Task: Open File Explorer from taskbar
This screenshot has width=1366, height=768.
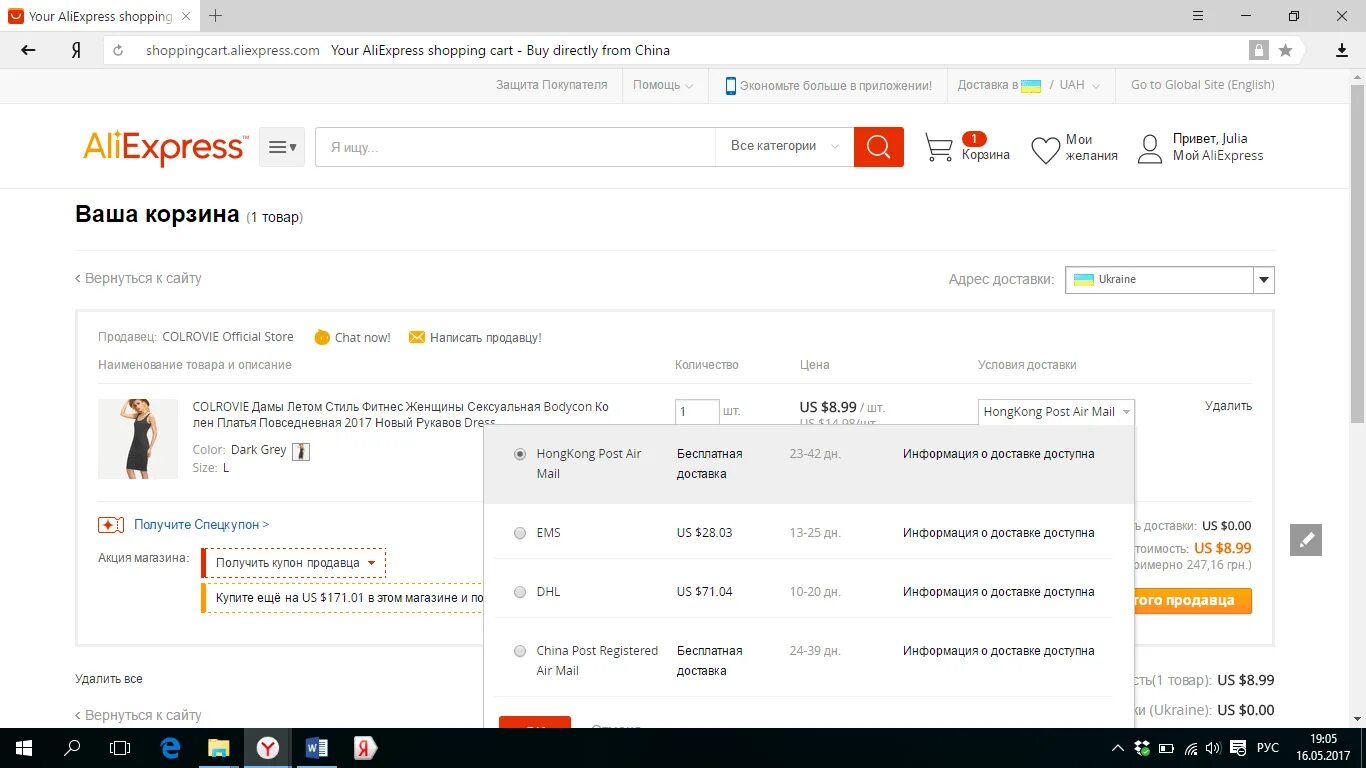Action: point(218,748)
